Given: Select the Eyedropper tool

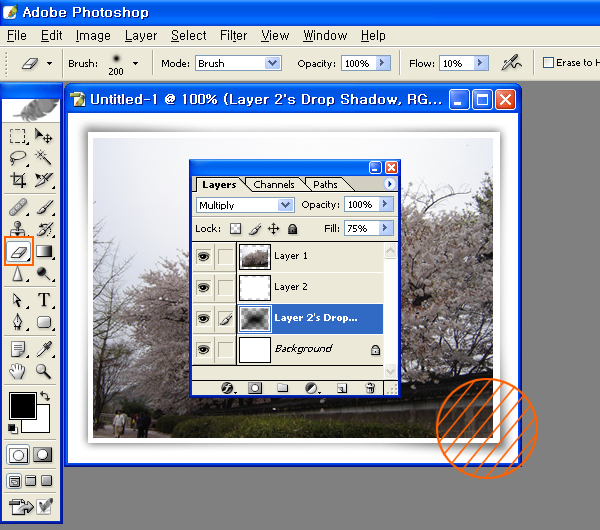Looking at the screenshot, I should 43,349.
